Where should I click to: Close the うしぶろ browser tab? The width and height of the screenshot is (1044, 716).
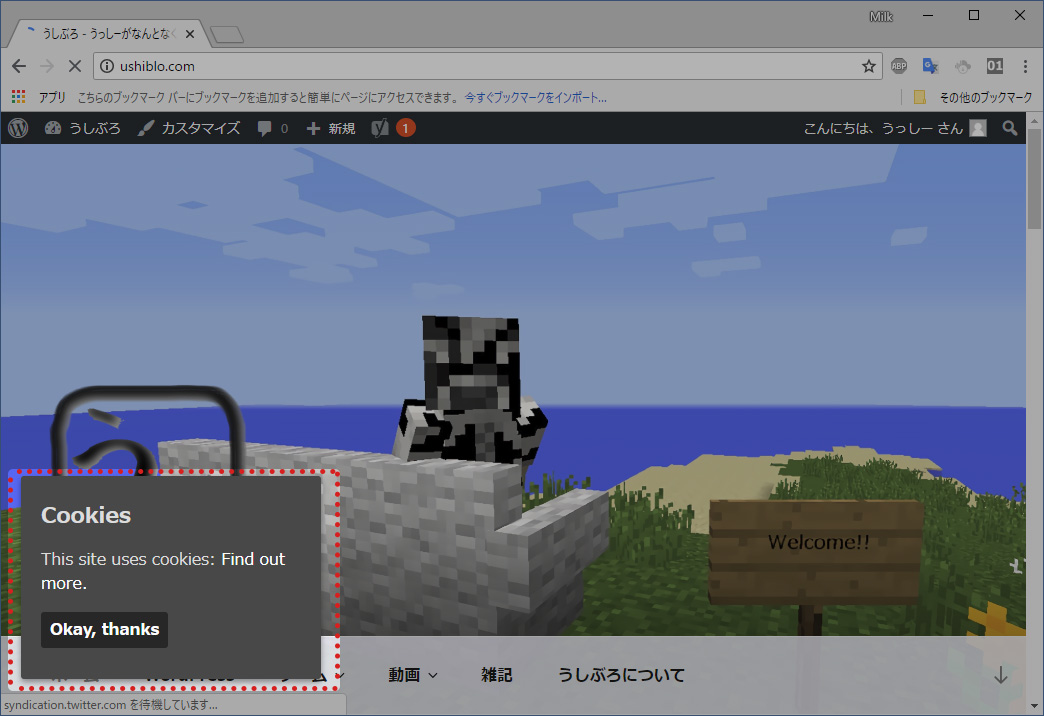(190, 33)
